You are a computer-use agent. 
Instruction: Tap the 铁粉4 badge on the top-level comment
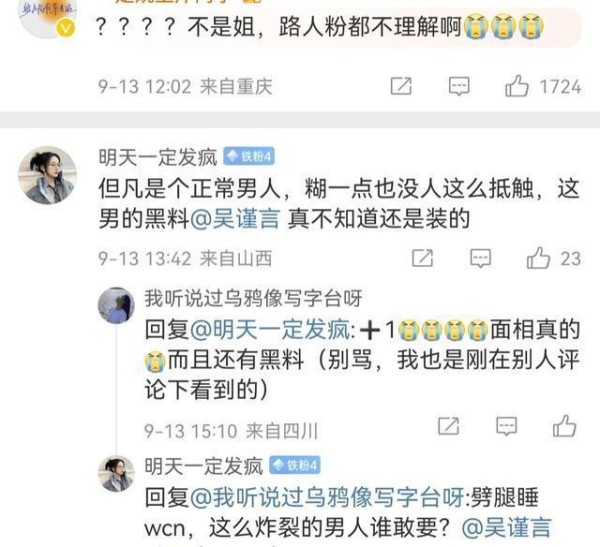tap(249, 156)
